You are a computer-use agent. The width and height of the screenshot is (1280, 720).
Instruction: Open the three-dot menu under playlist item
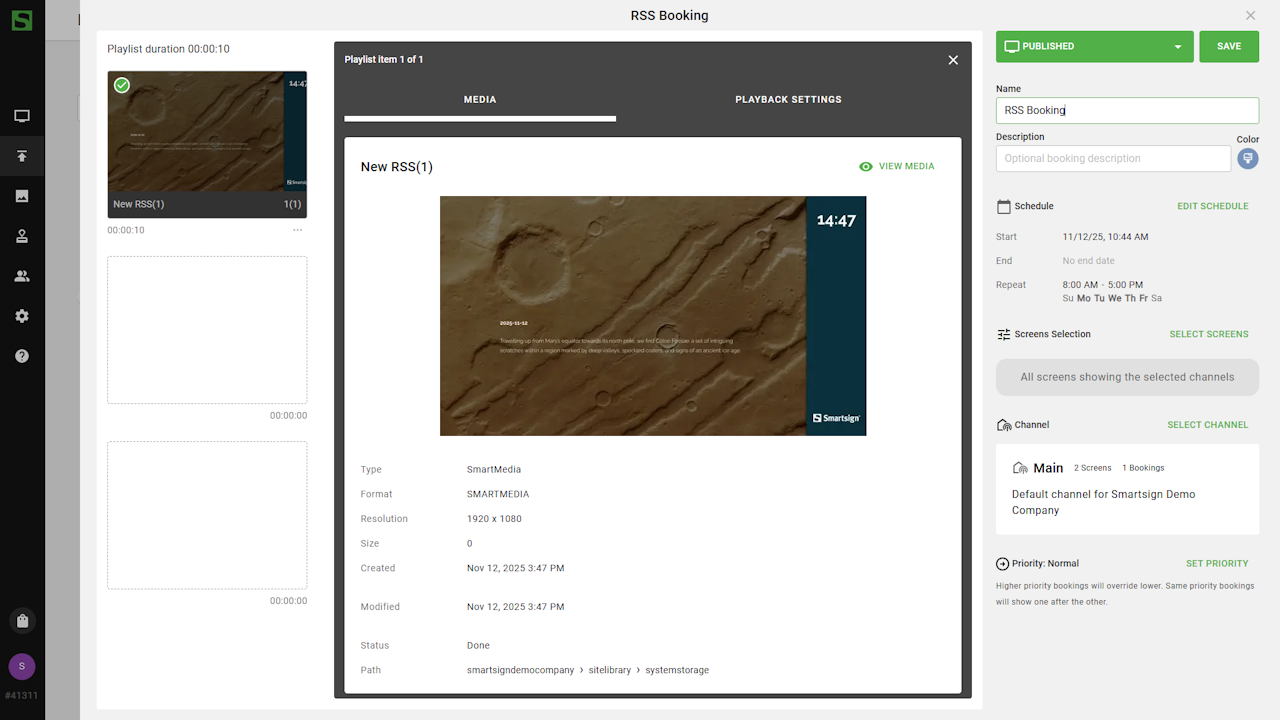[297, 230]
